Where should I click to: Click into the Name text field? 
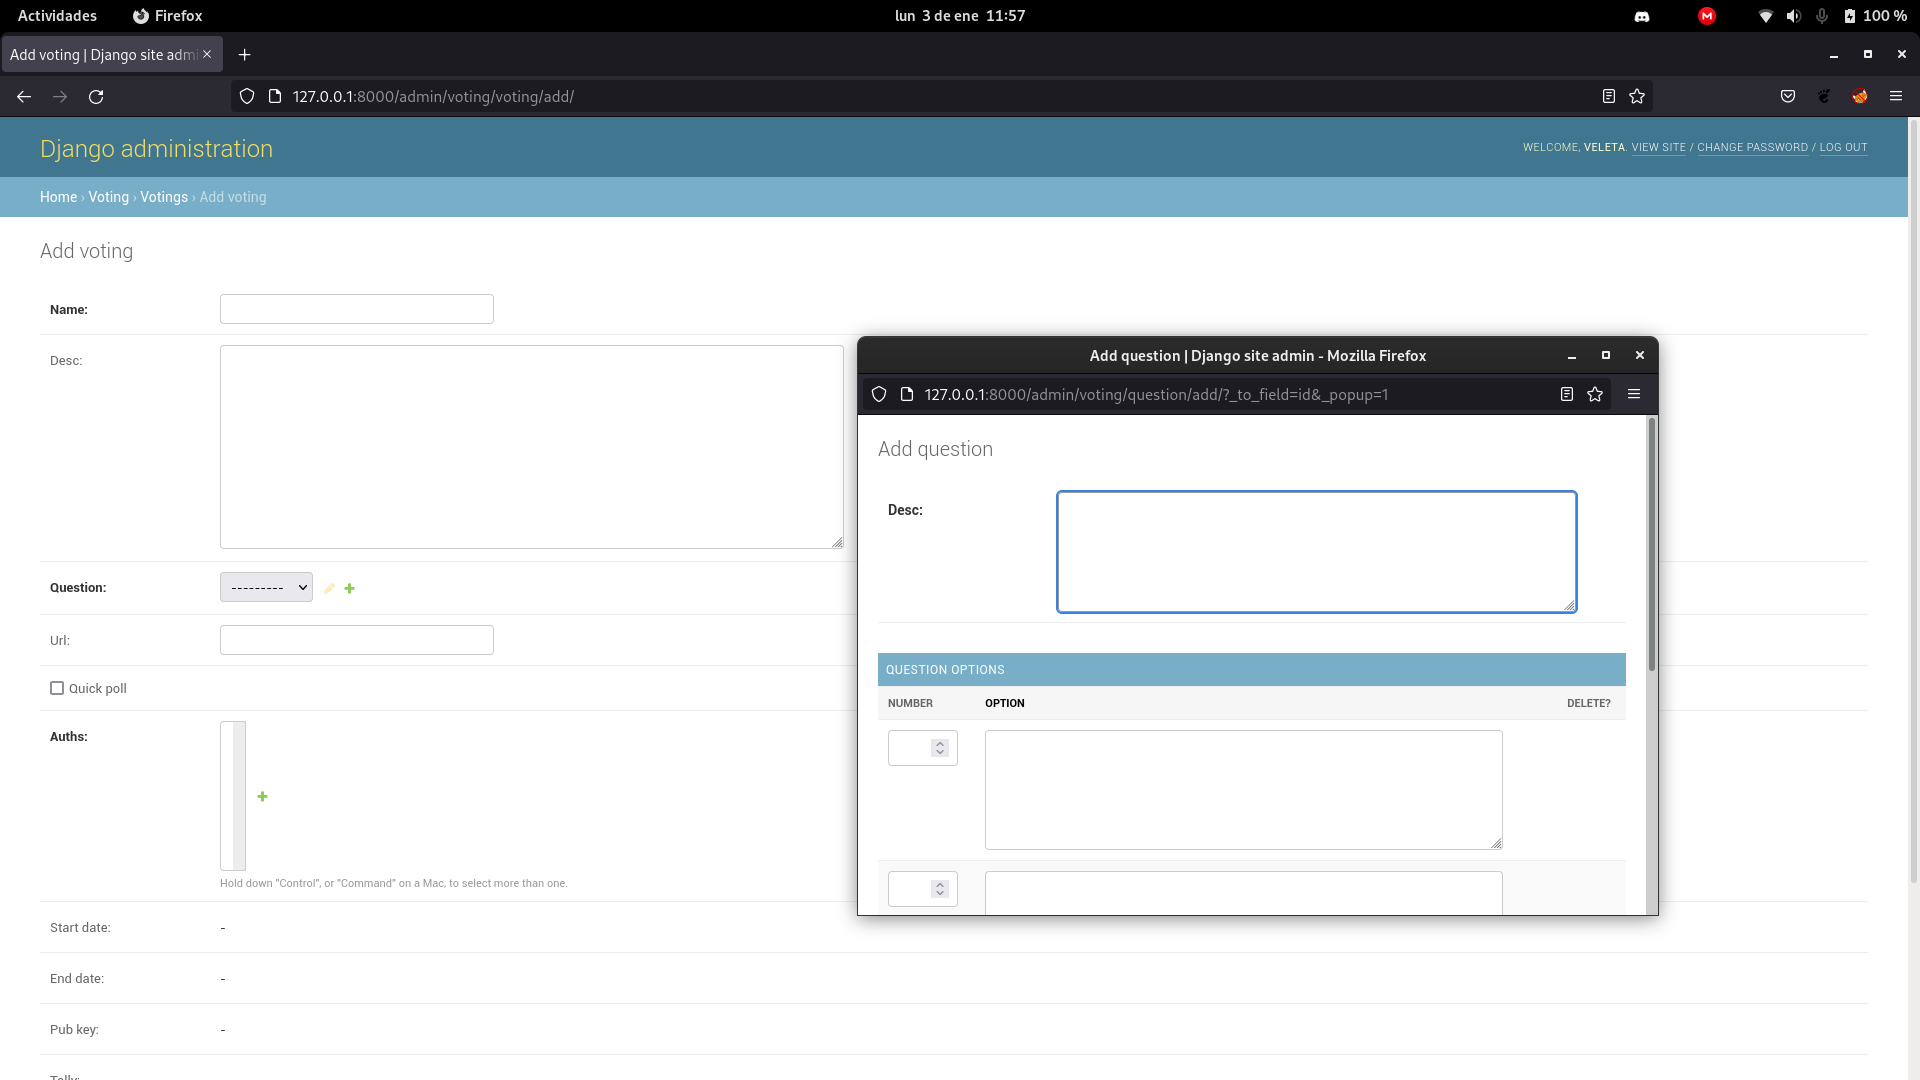(357, 310)
